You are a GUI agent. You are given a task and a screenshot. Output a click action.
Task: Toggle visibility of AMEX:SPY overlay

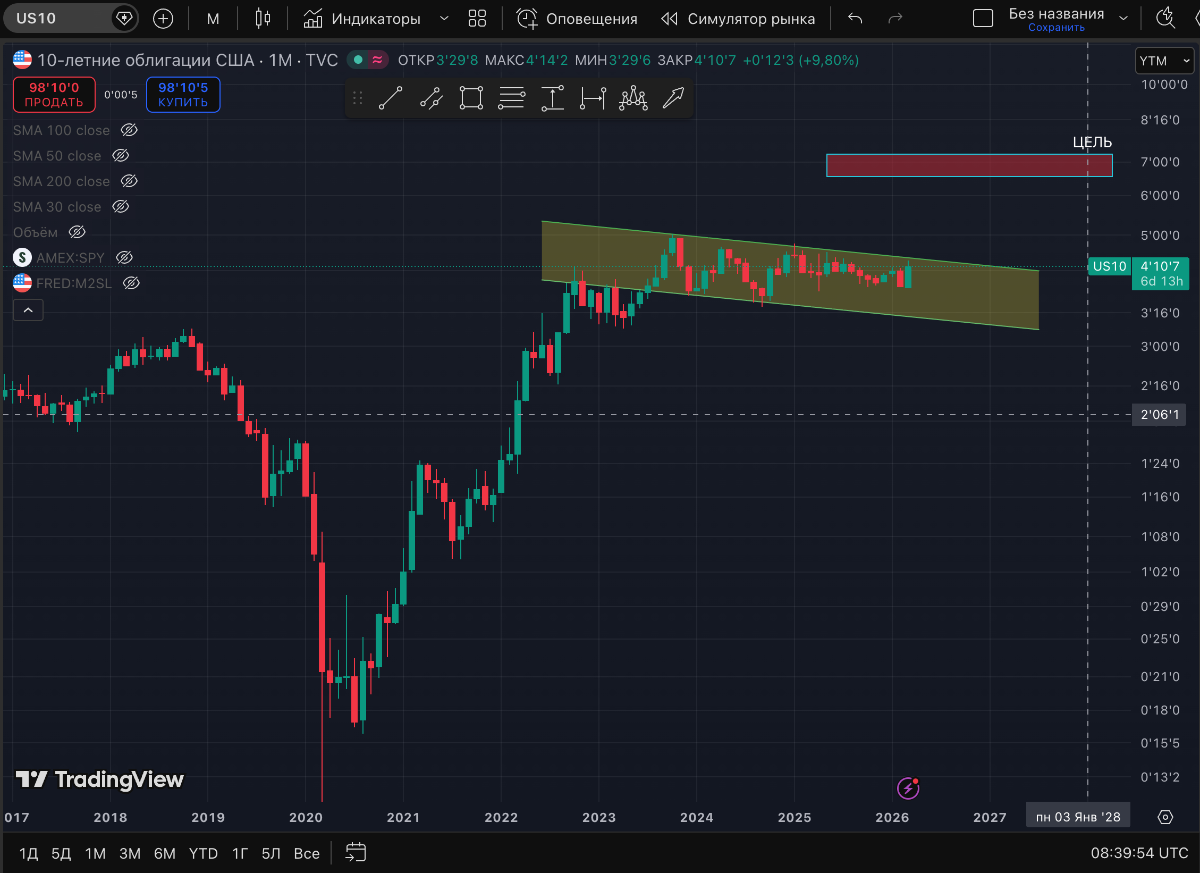(x=124, y=258)
